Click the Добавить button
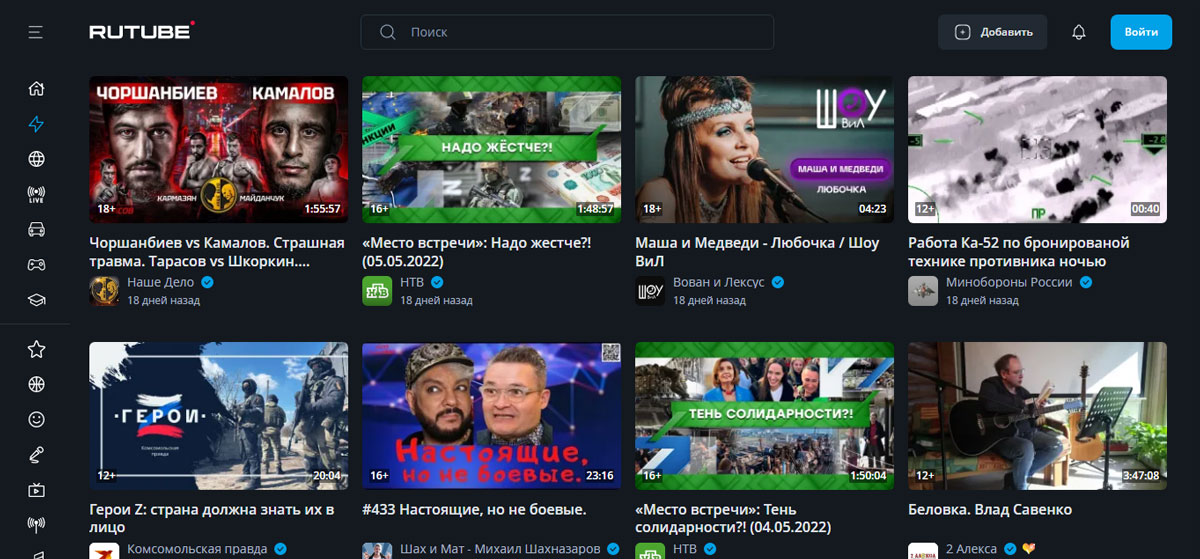The image size is (1200, 559). (992, 32)
